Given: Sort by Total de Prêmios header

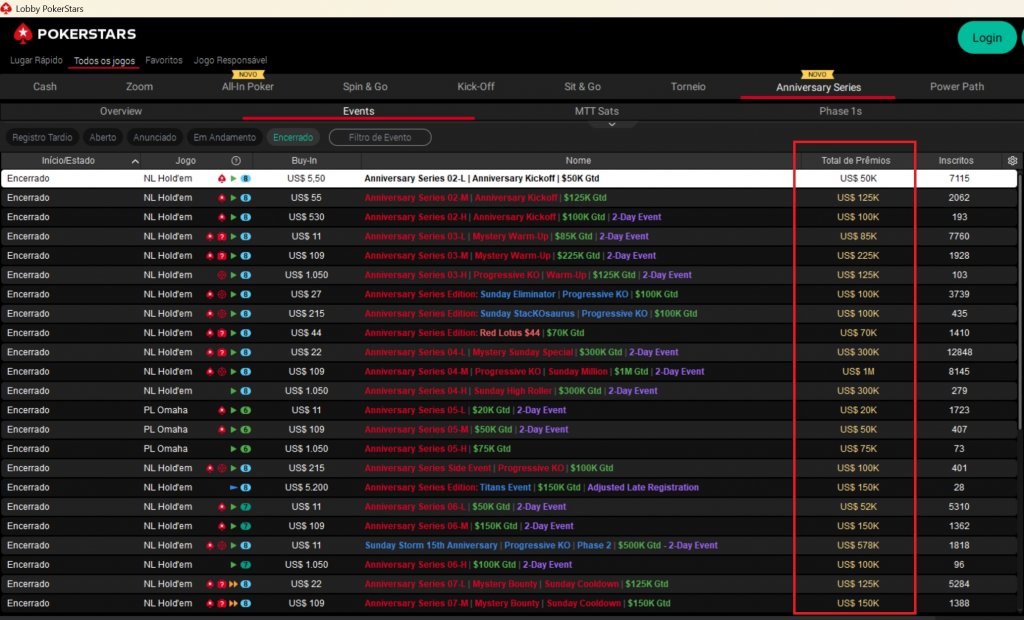Looking at the screenshot, I should pyautogui.click(x=856, y=161).
